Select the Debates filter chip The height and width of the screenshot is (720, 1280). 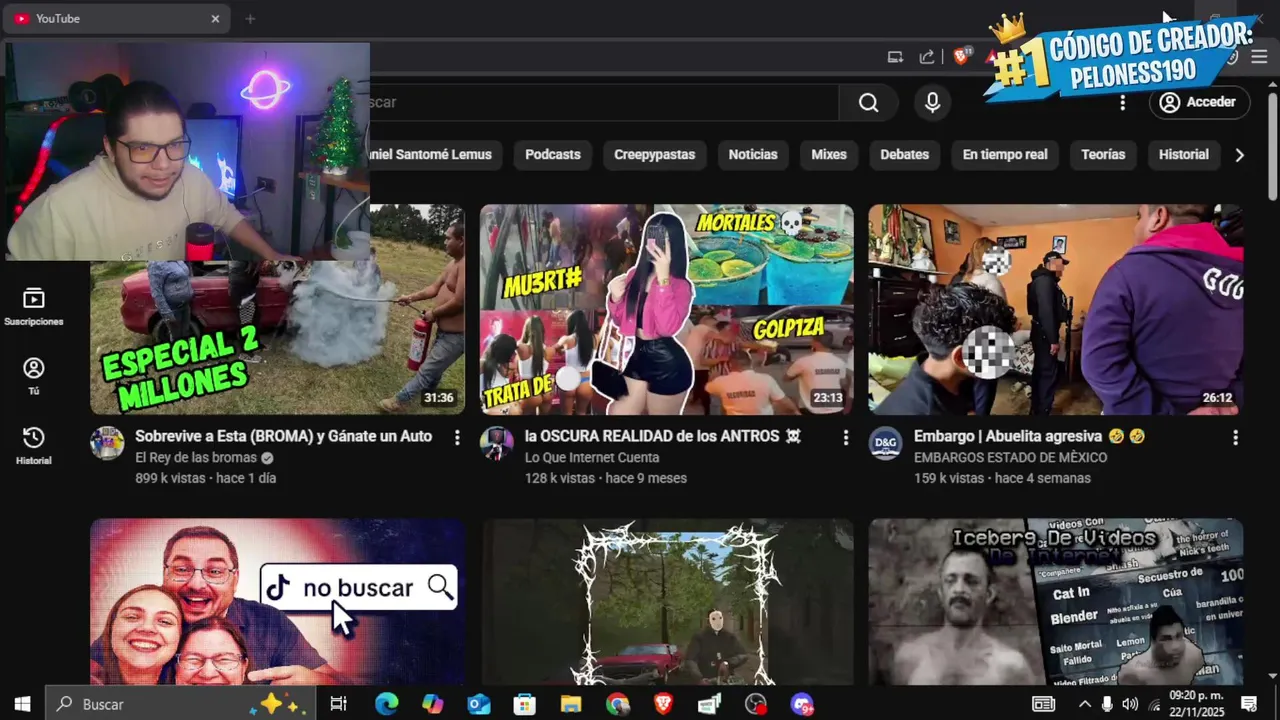tap(905, 154)
